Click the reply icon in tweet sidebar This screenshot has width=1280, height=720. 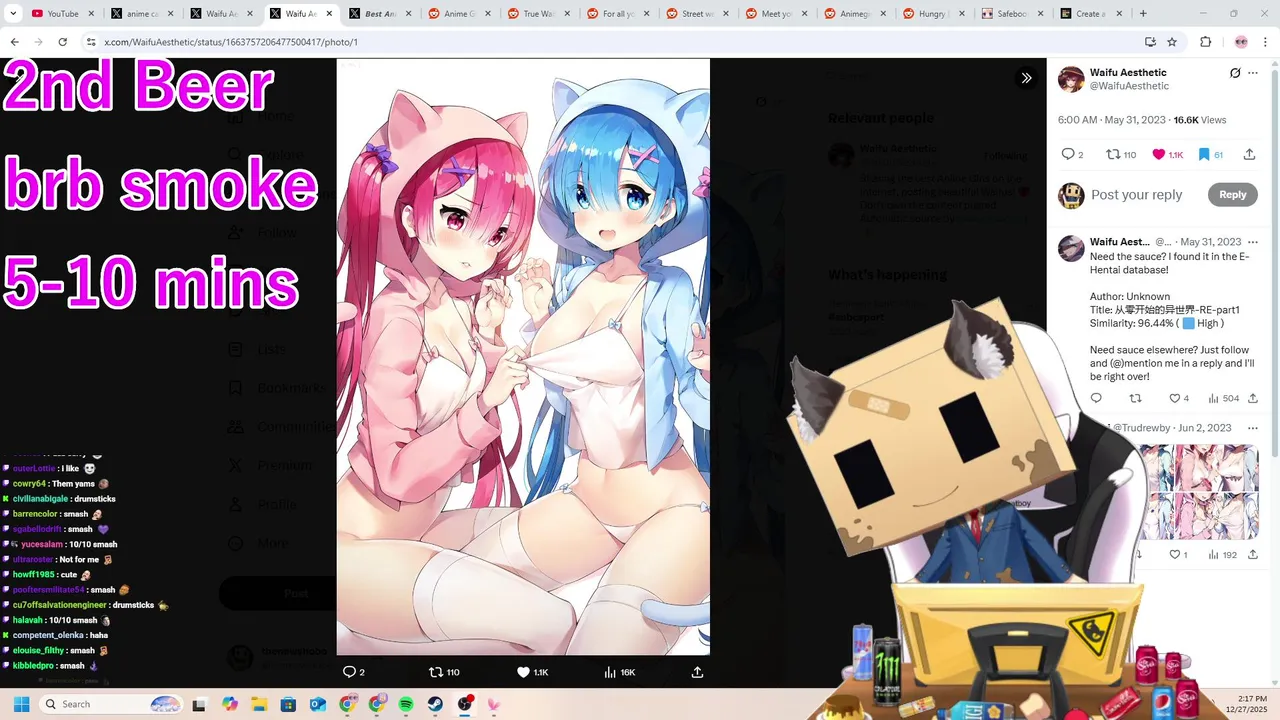(1067, 154)
